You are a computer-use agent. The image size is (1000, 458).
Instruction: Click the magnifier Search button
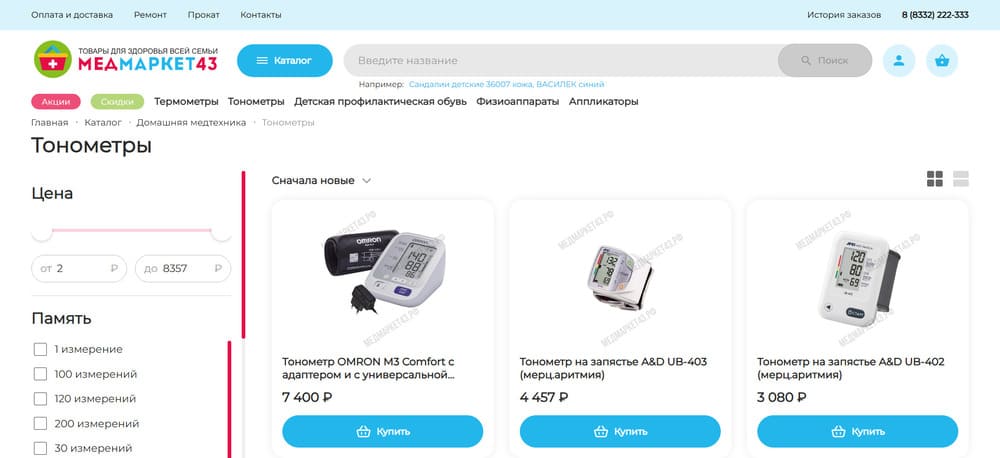[x=825, y=61]
